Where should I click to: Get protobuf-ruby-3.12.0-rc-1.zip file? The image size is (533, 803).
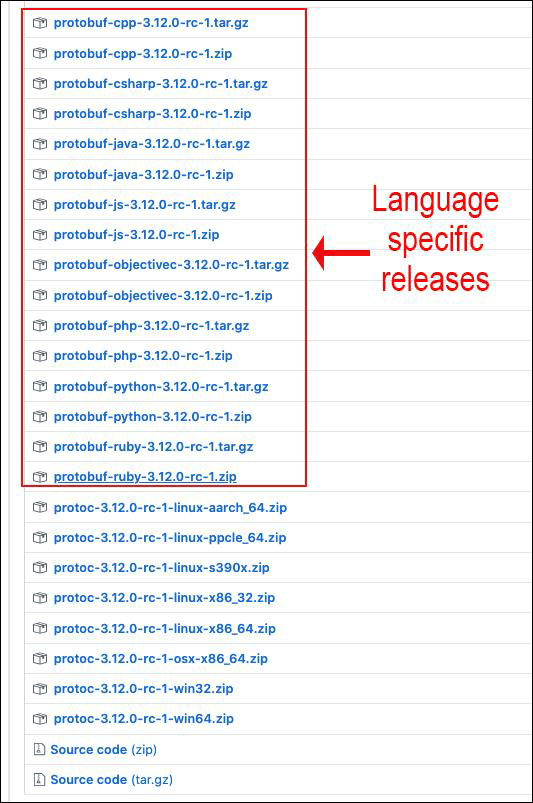145,477
